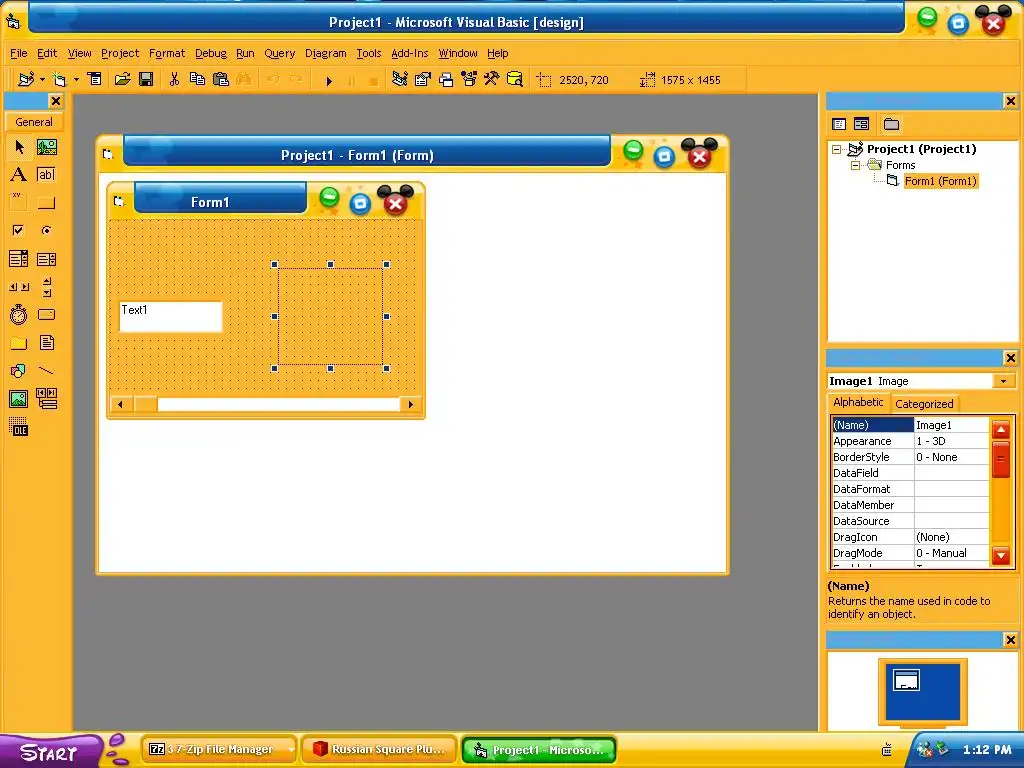Select the Line tool in toolbox
This screenshot has width=1024, height=768.
point(46,371)
